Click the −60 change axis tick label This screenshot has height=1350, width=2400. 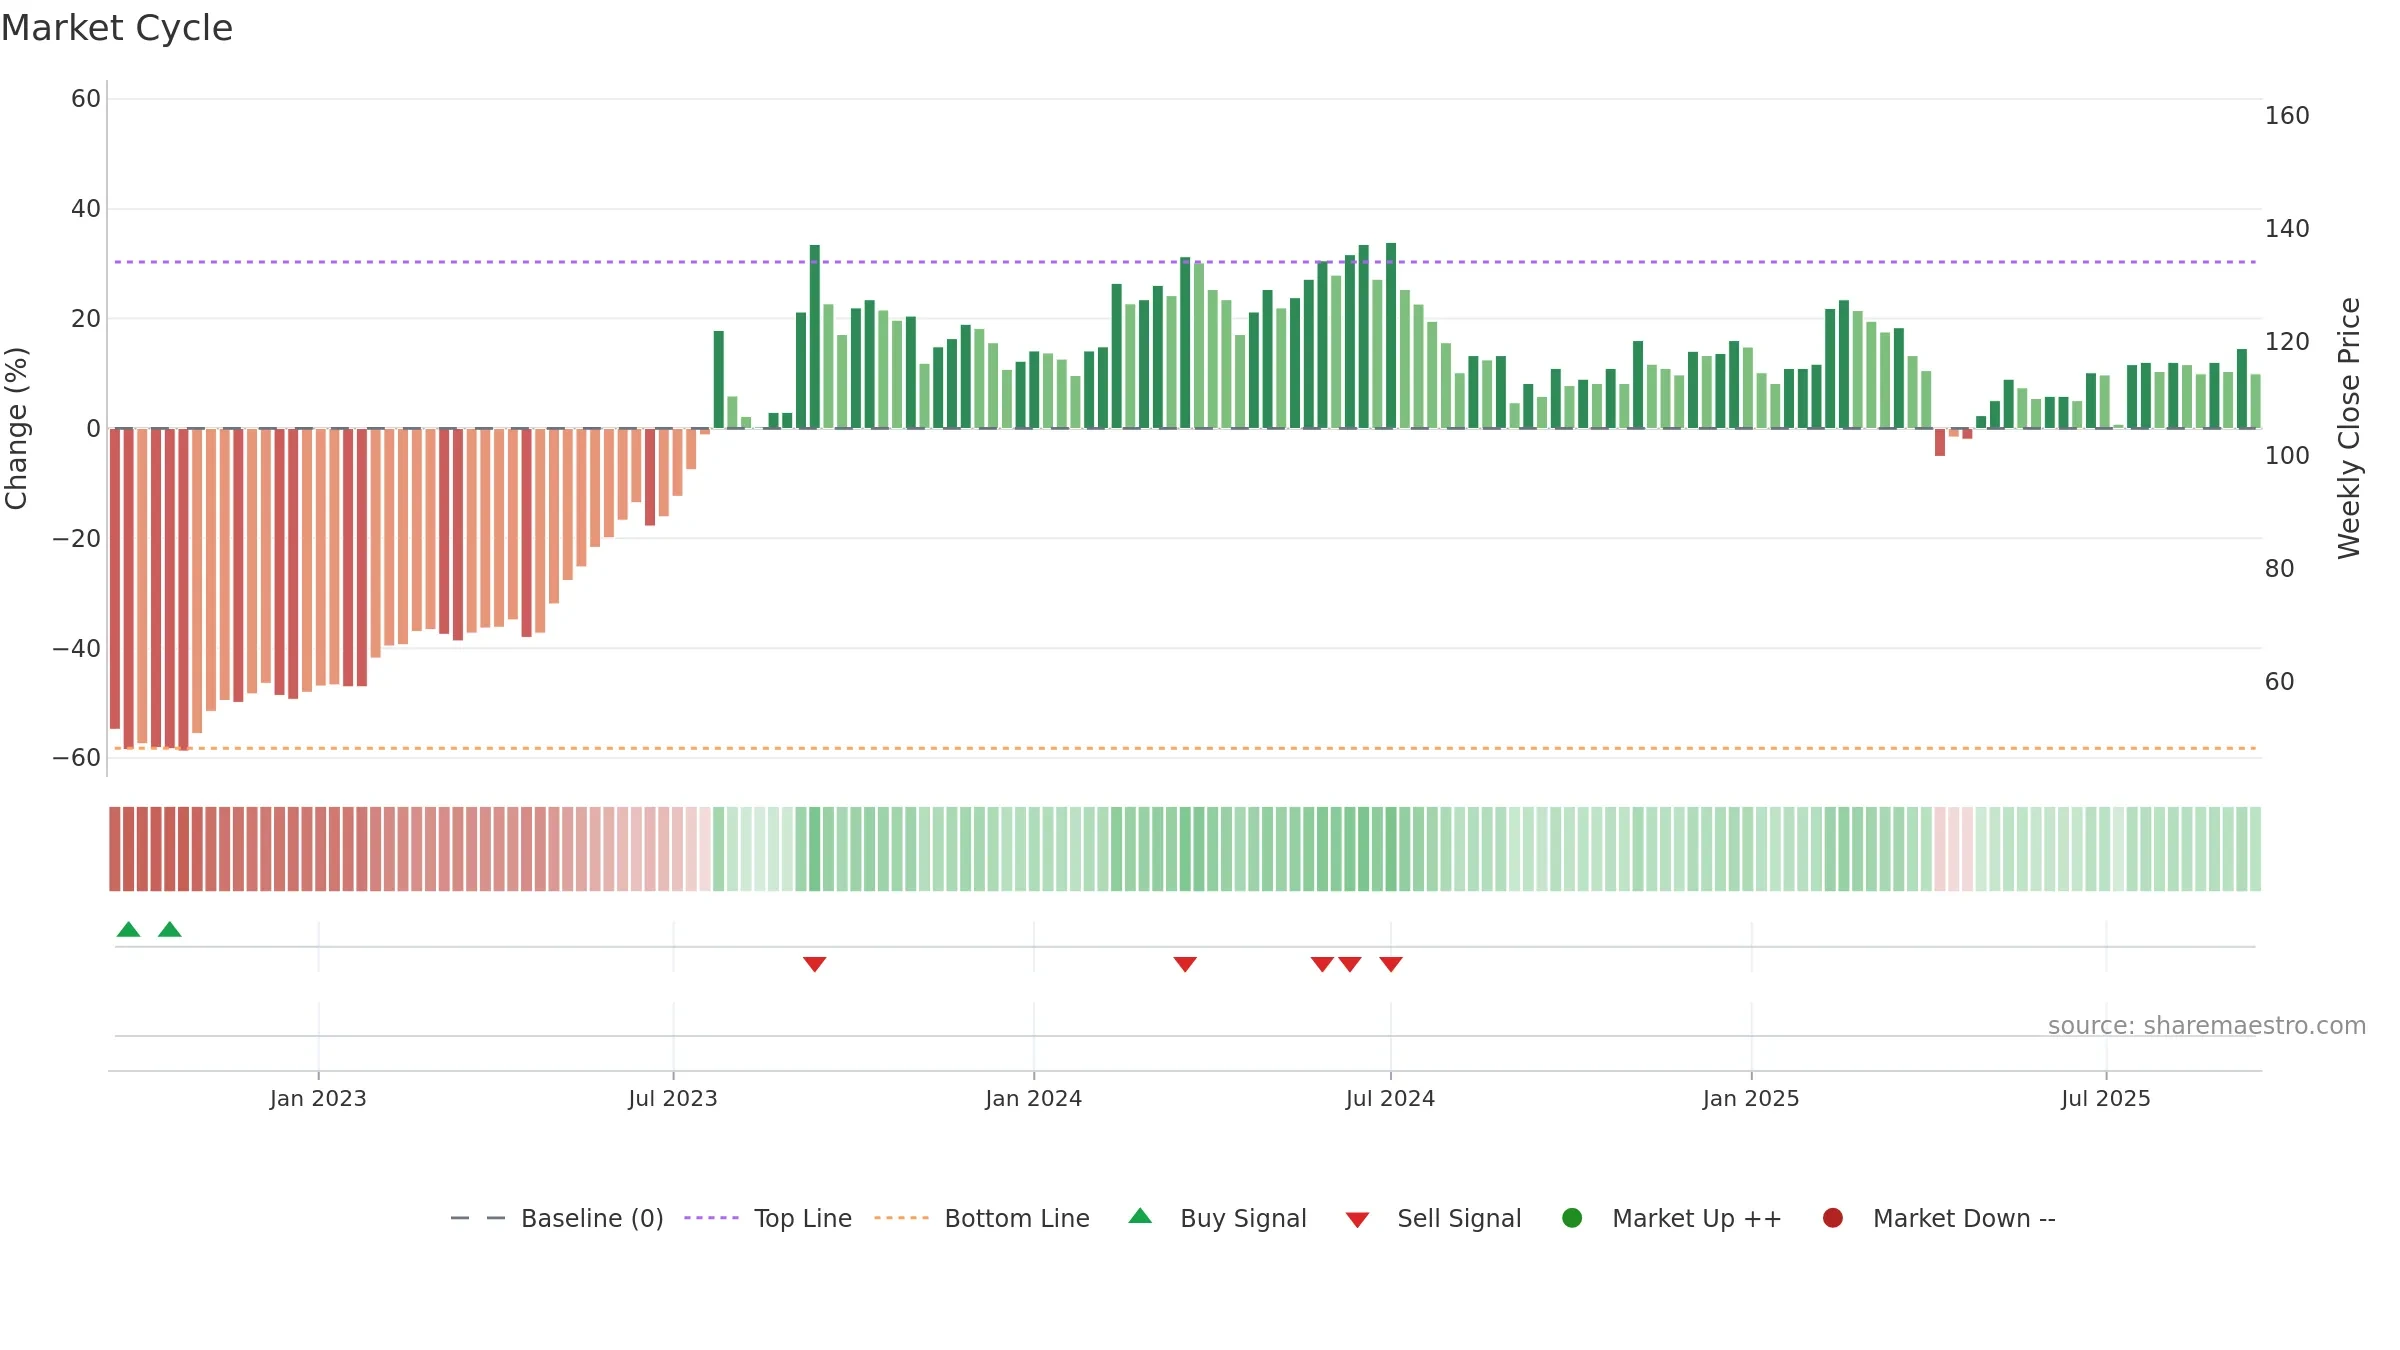point(77,758)
